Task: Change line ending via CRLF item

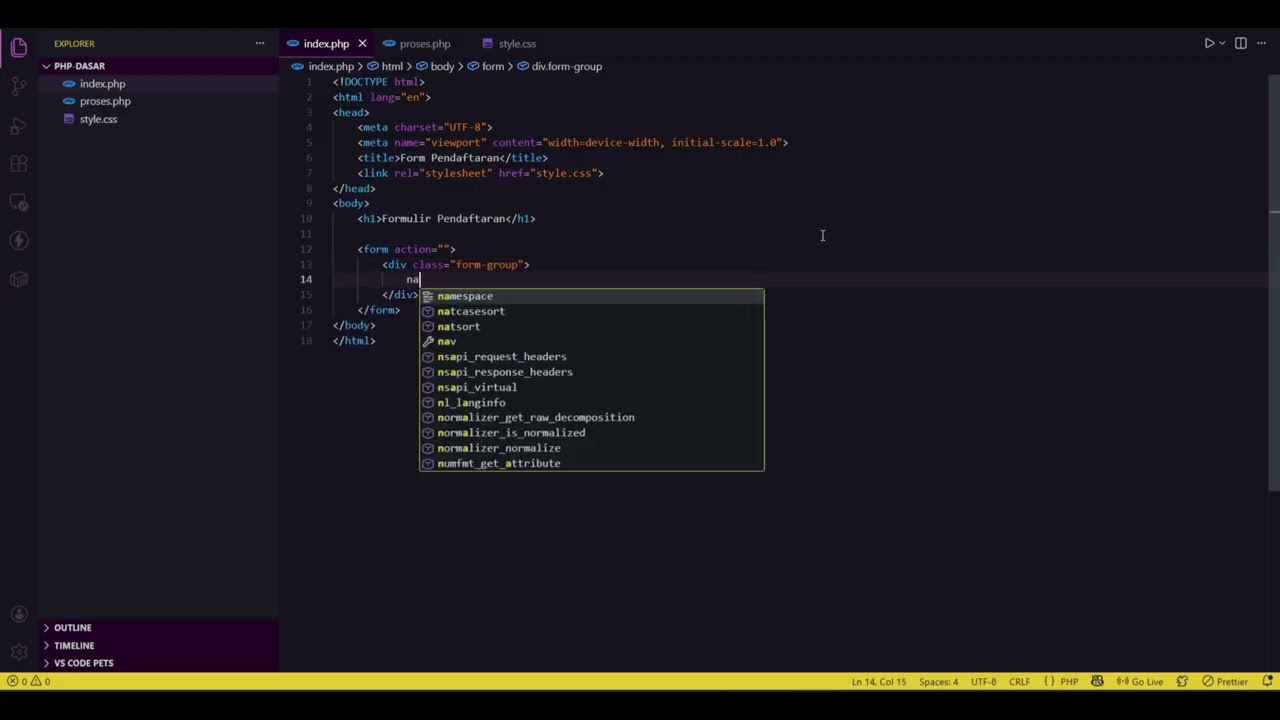Action: click(x=1019, y=682)
